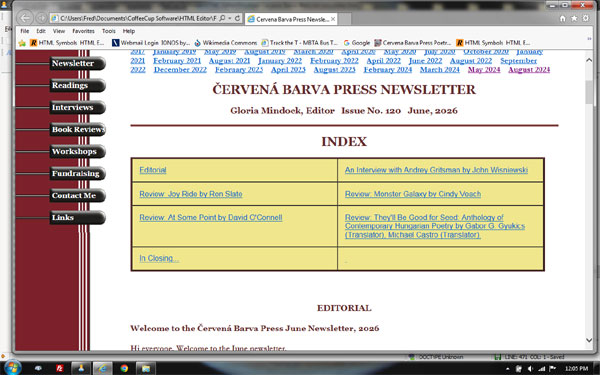This screenshot has height=375, width=600.
Task: Open the address bar autocomplete dropdown arrow
Action: pyautogui.click(x=230, y=18)
